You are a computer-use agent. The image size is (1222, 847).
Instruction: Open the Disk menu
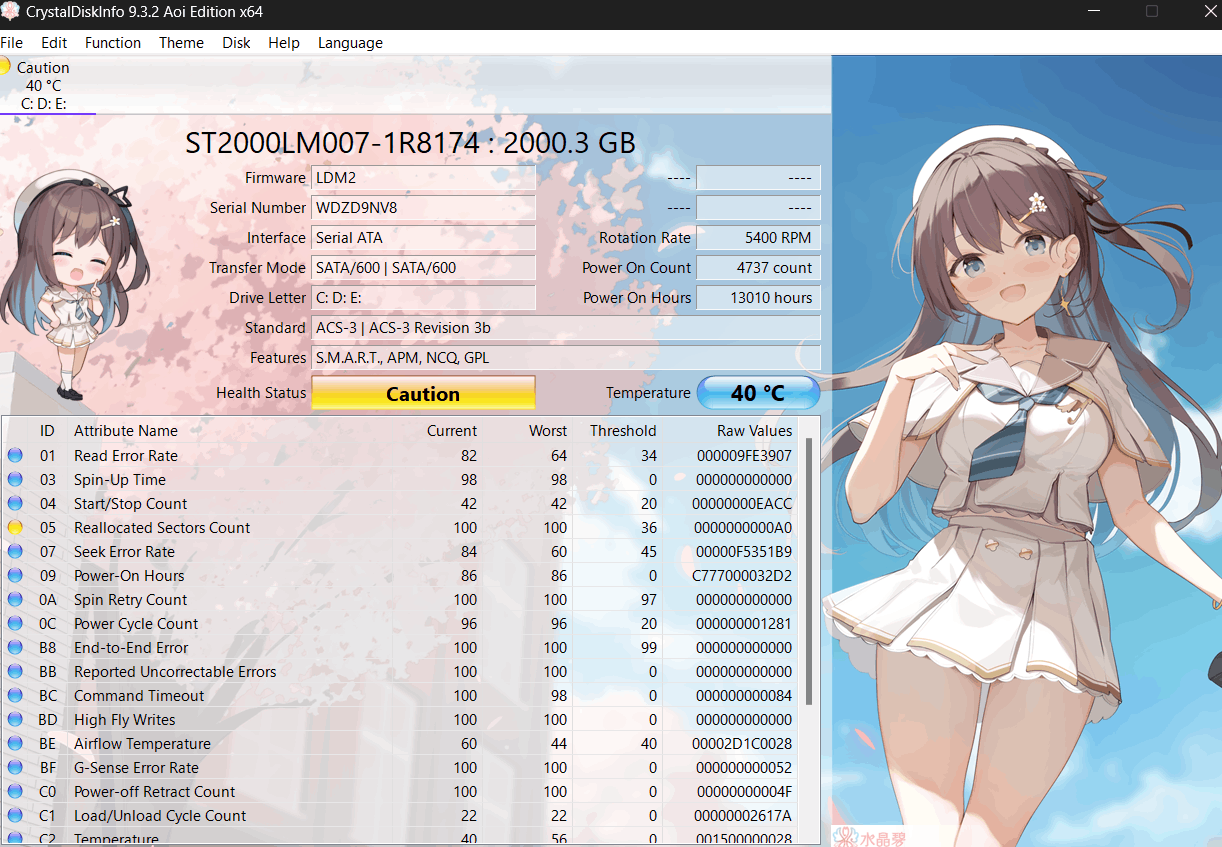coord(236,43)
